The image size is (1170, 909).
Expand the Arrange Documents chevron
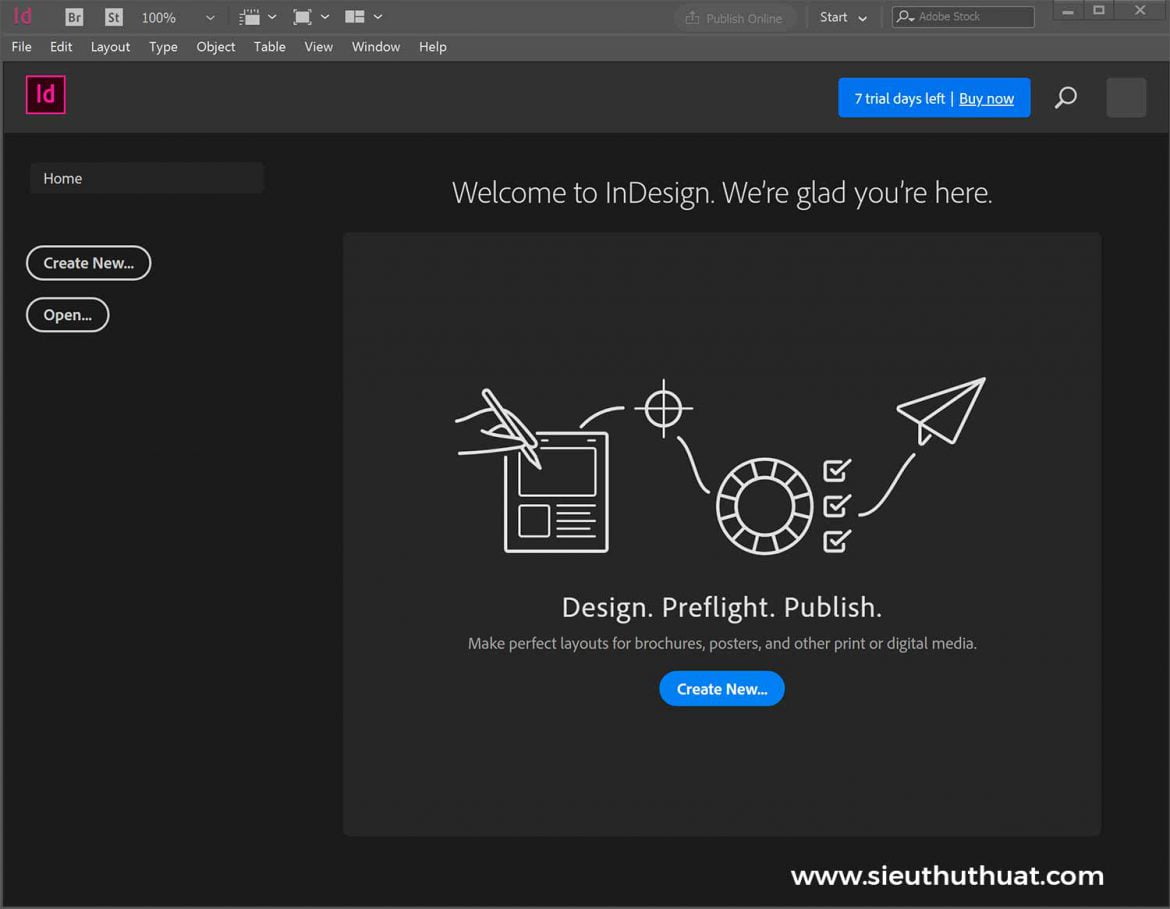pyautogui.click(x=377, y=16)
